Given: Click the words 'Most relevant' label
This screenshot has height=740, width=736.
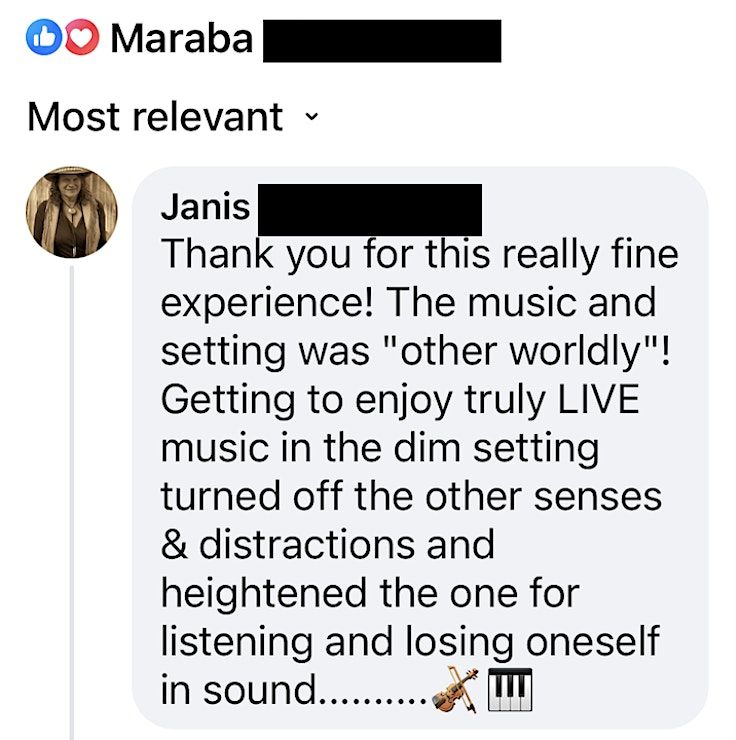Looking at the screenshot, I should (155, 117).
